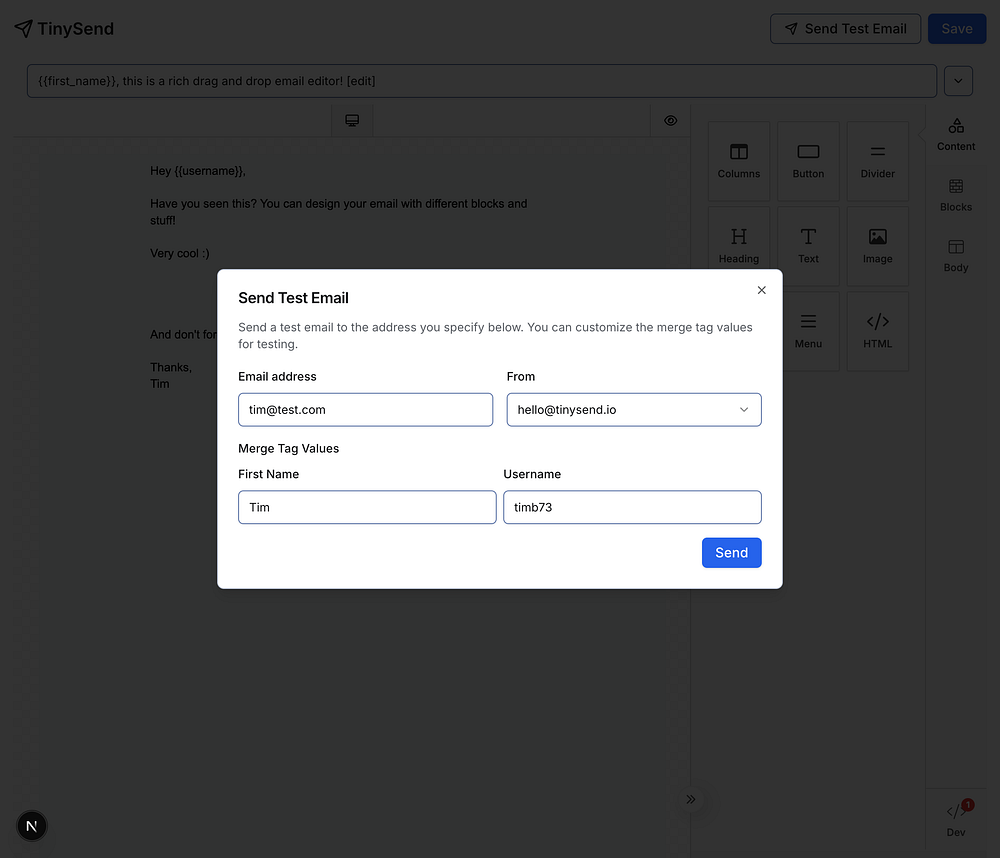
Task: Open the From address dropdown
Action: click(634, 410)
